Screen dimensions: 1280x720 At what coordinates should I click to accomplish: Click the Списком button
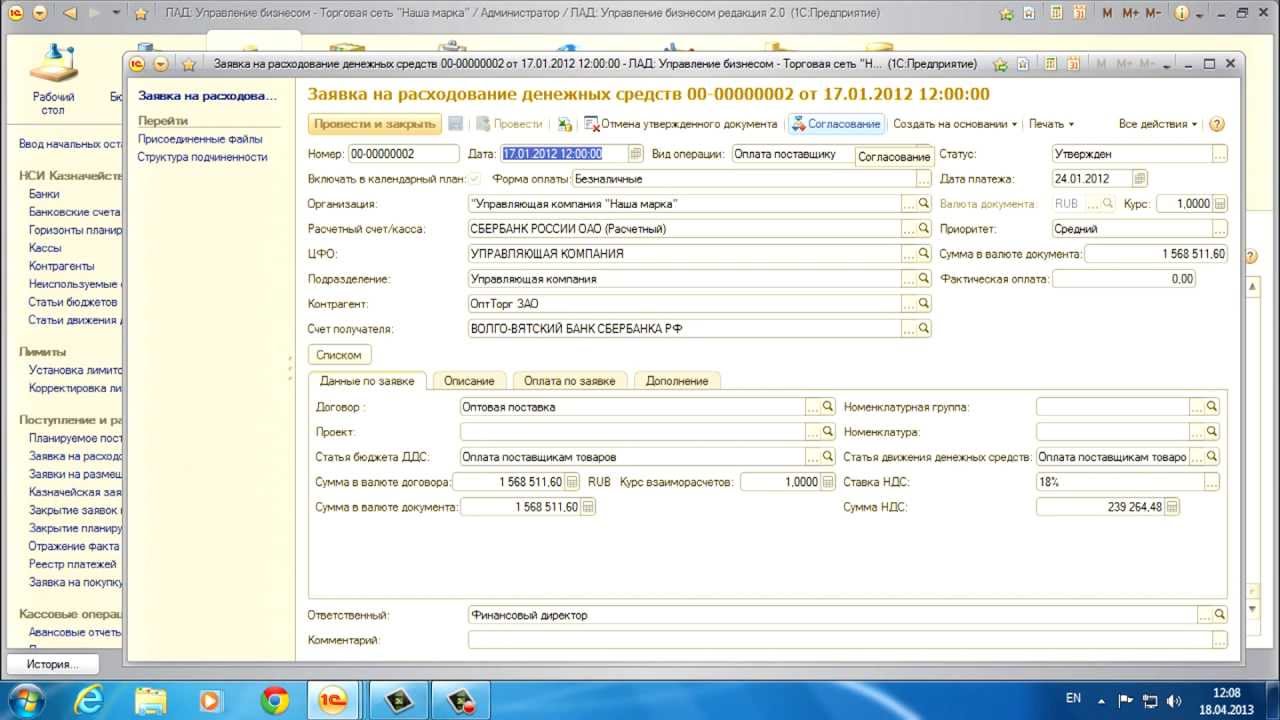(x=339, y=354)
